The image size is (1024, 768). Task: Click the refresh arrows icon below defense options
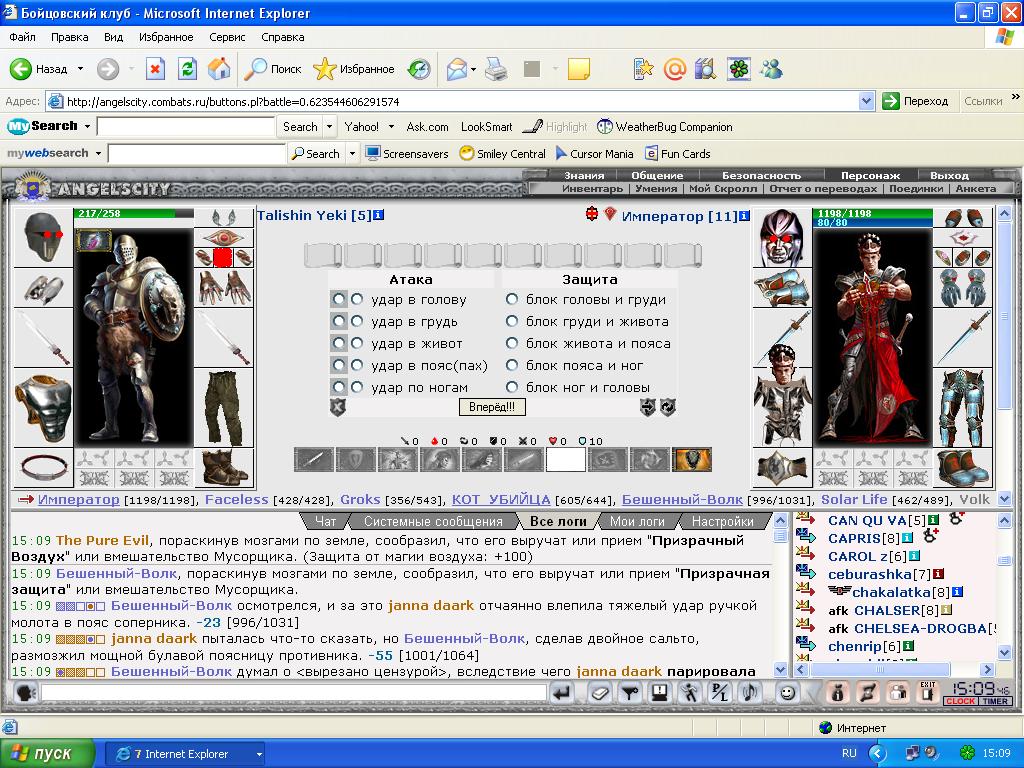[667, 407]
